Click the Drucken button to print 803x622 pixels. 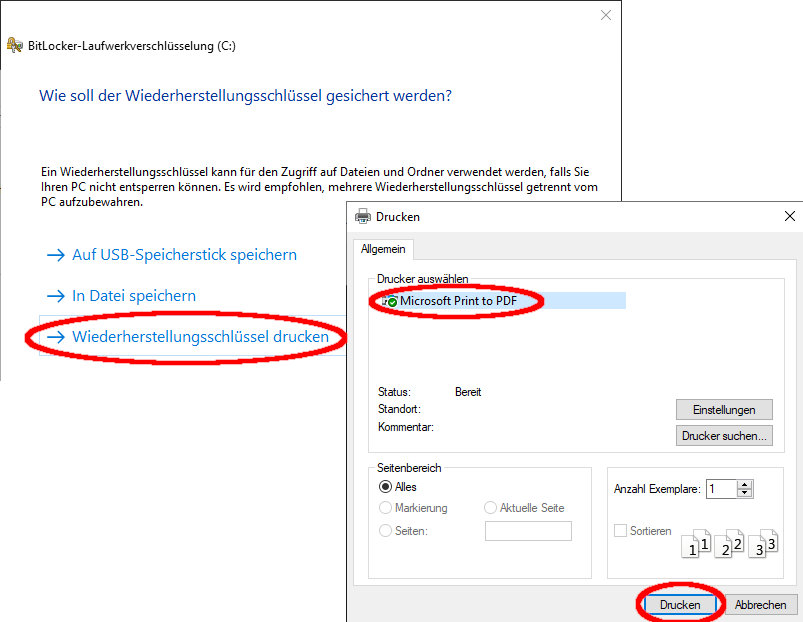coord(680,605)
